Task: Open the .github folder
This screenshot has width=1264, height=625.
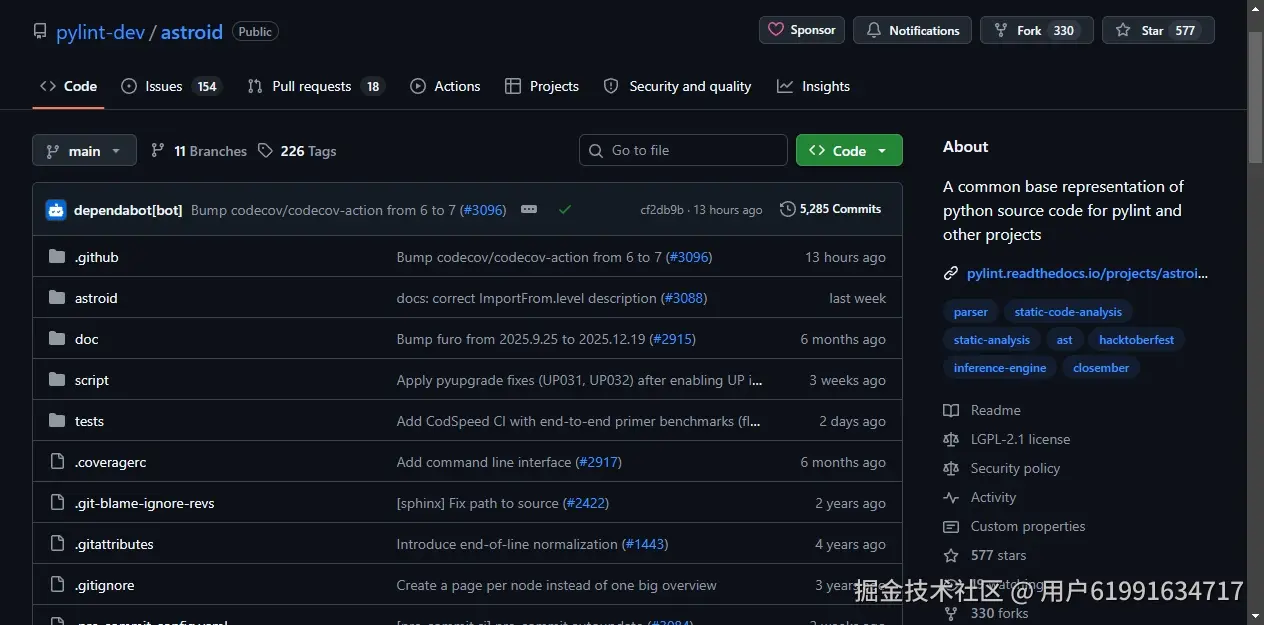Action: coord(96,257)
